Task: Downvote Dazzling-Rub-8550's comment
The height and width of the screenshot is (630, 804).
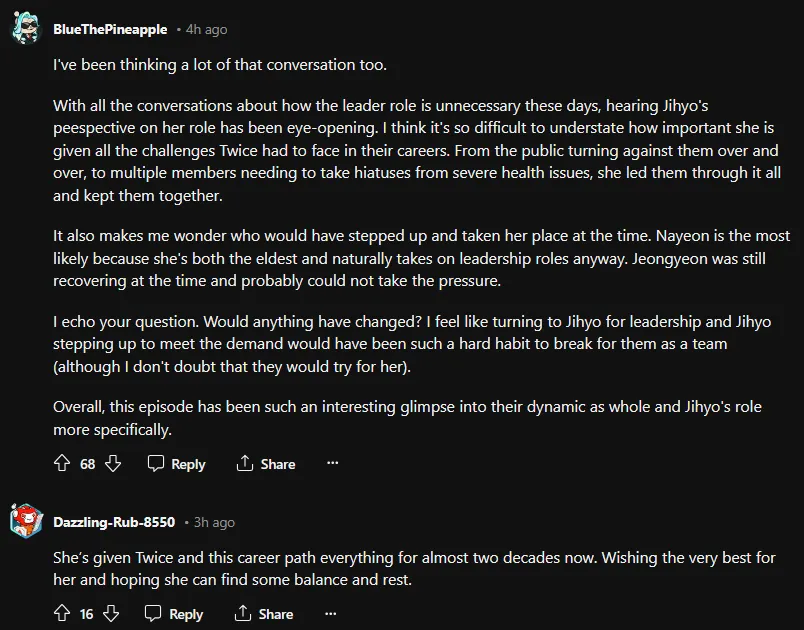Action: tap(111, 614)
